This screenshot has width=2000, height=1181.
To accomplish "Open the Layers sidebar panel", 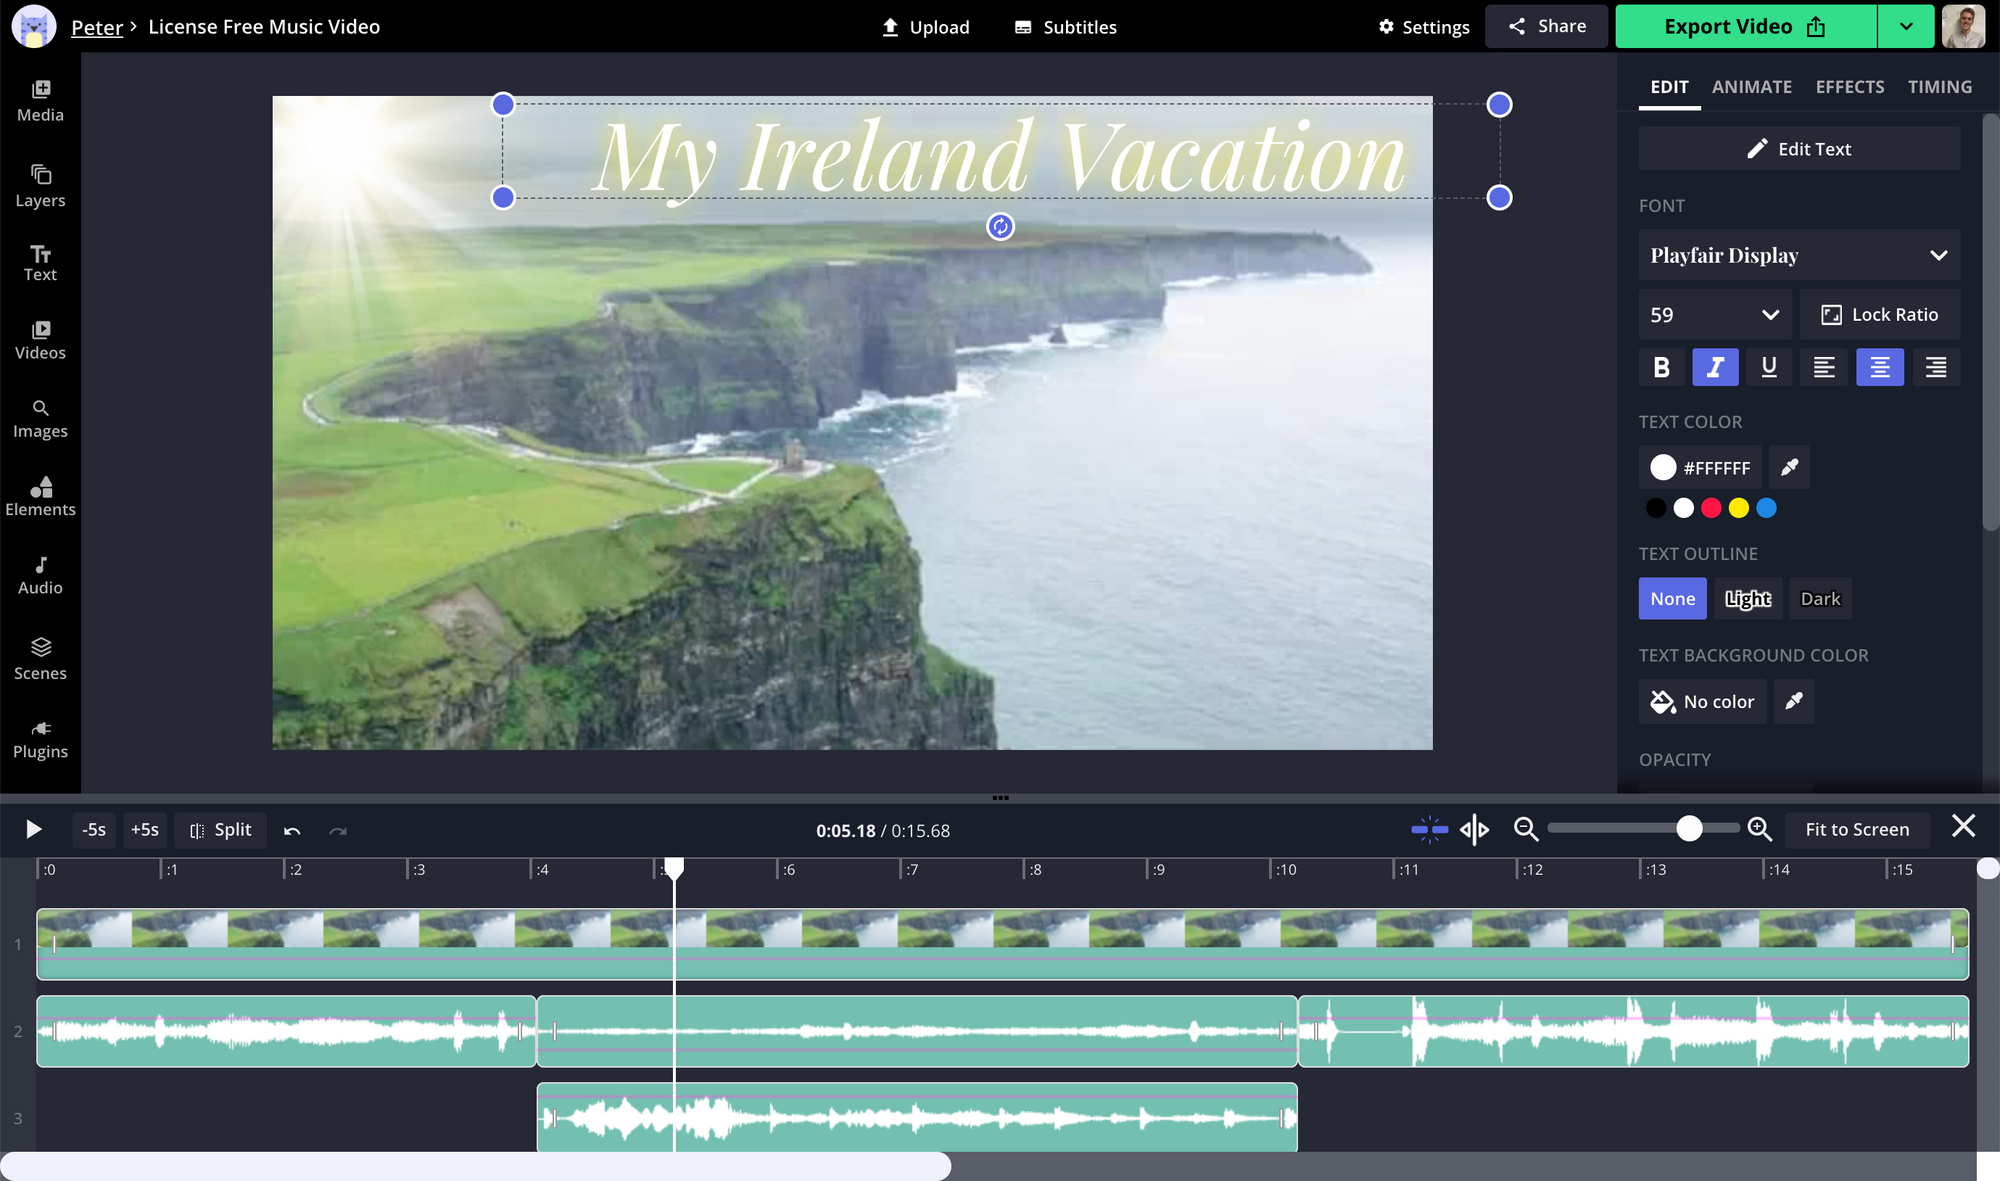I will tap(40, 186).
